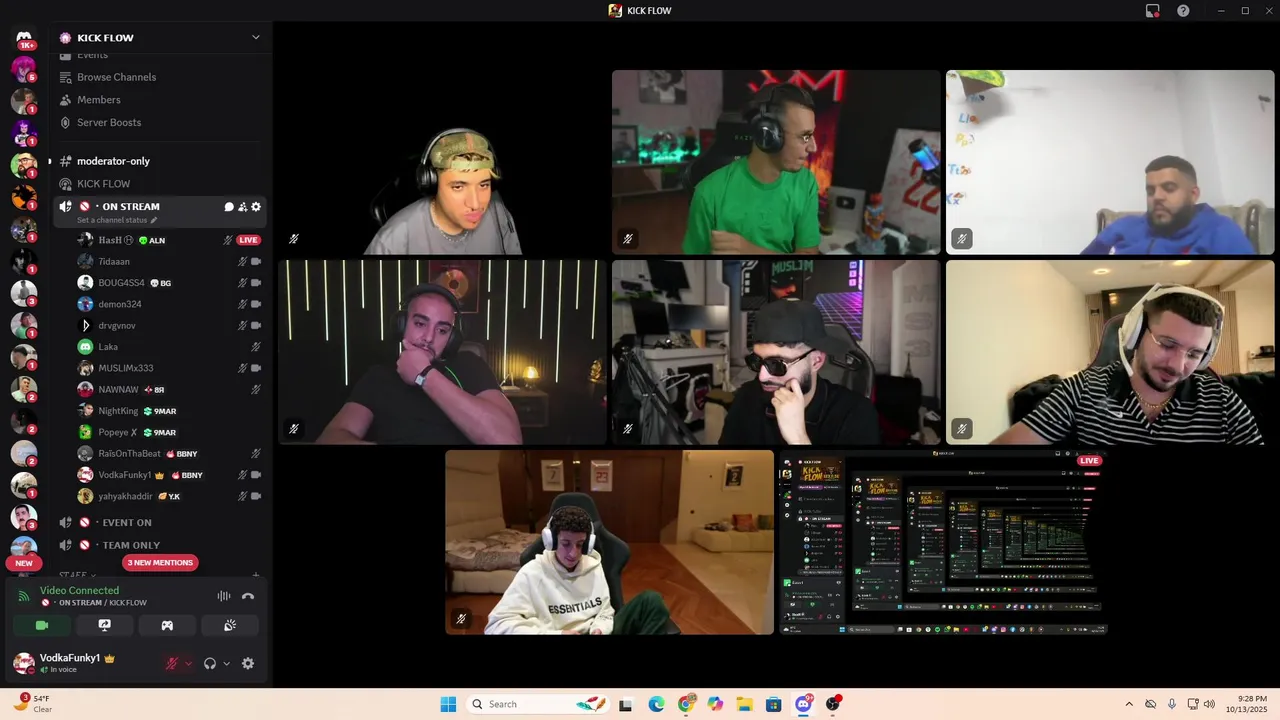Open File Explorer from taskbar
This screenshot has width=1280, height=720.
click(x=744, y=704)
